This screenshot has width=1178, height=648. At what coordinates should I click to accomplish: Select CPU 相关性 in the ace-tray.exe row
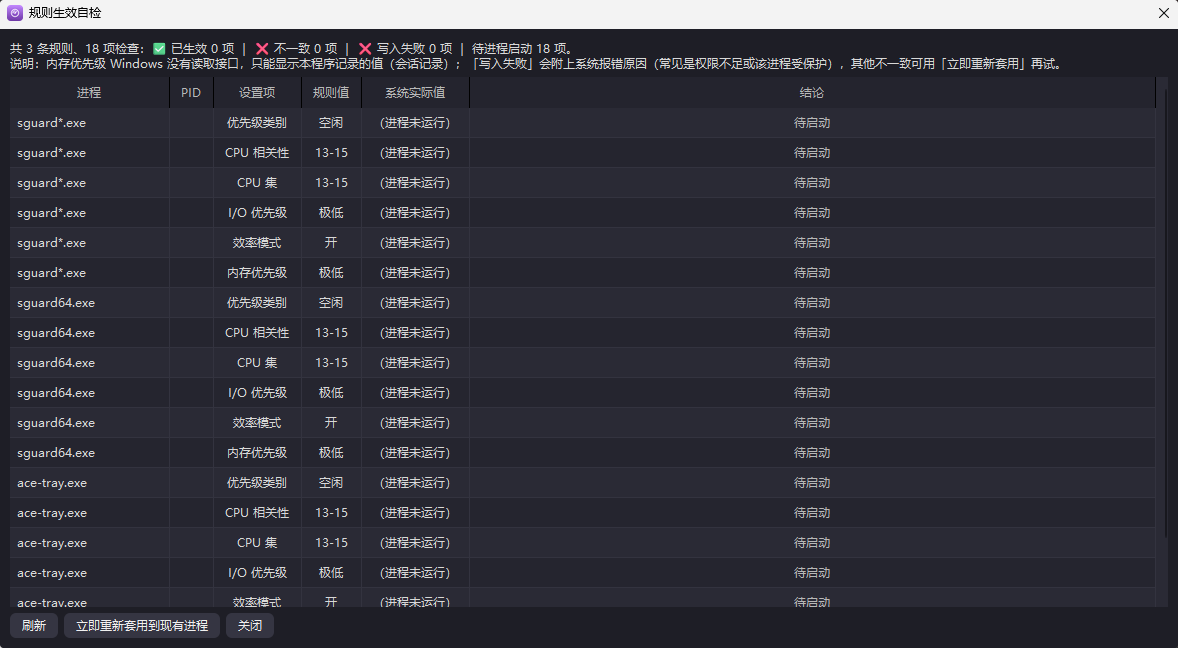[x=257, y=513]
